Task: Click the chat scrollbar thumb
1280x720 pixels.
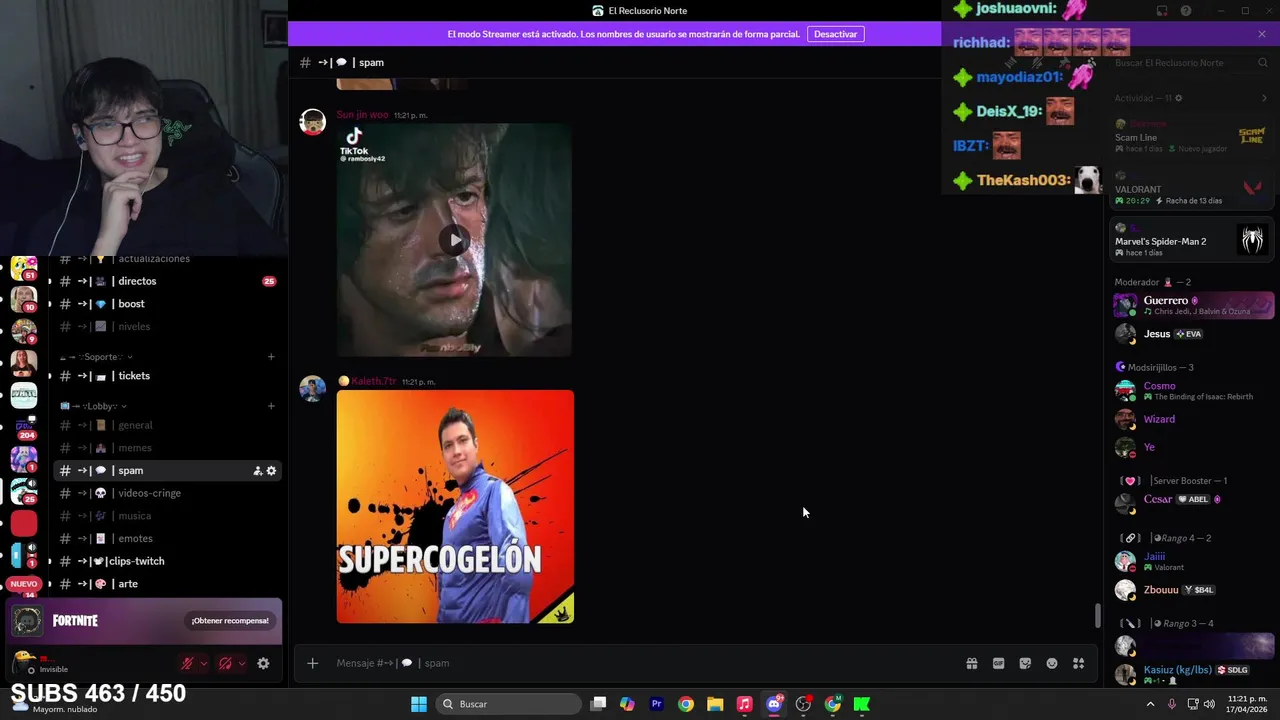Action: coord(1098,616)
